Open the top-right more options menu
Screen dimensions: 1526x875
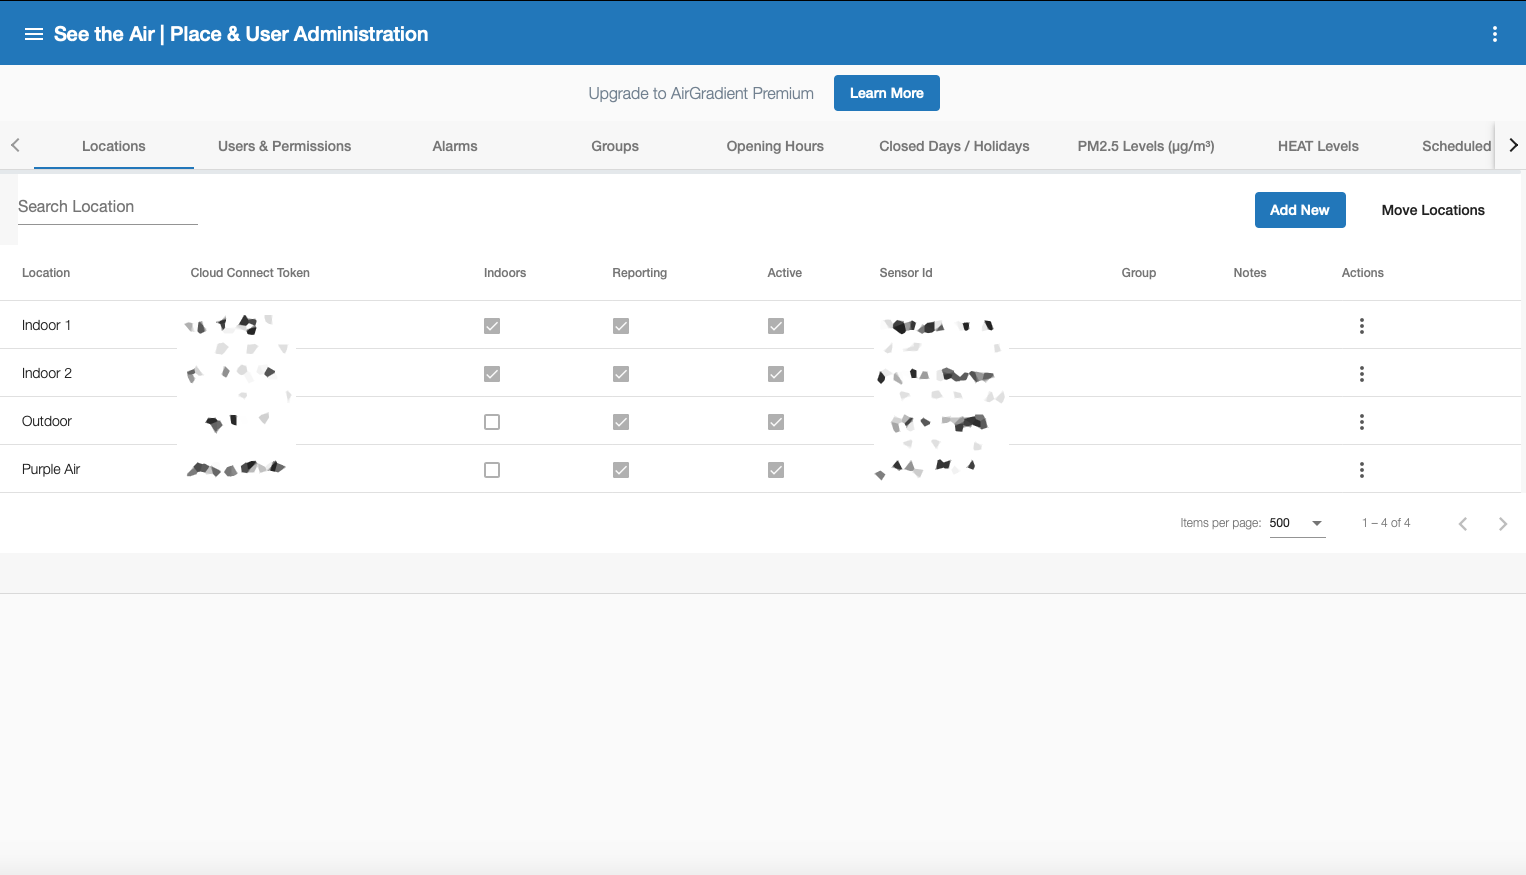pos(1494,34)
